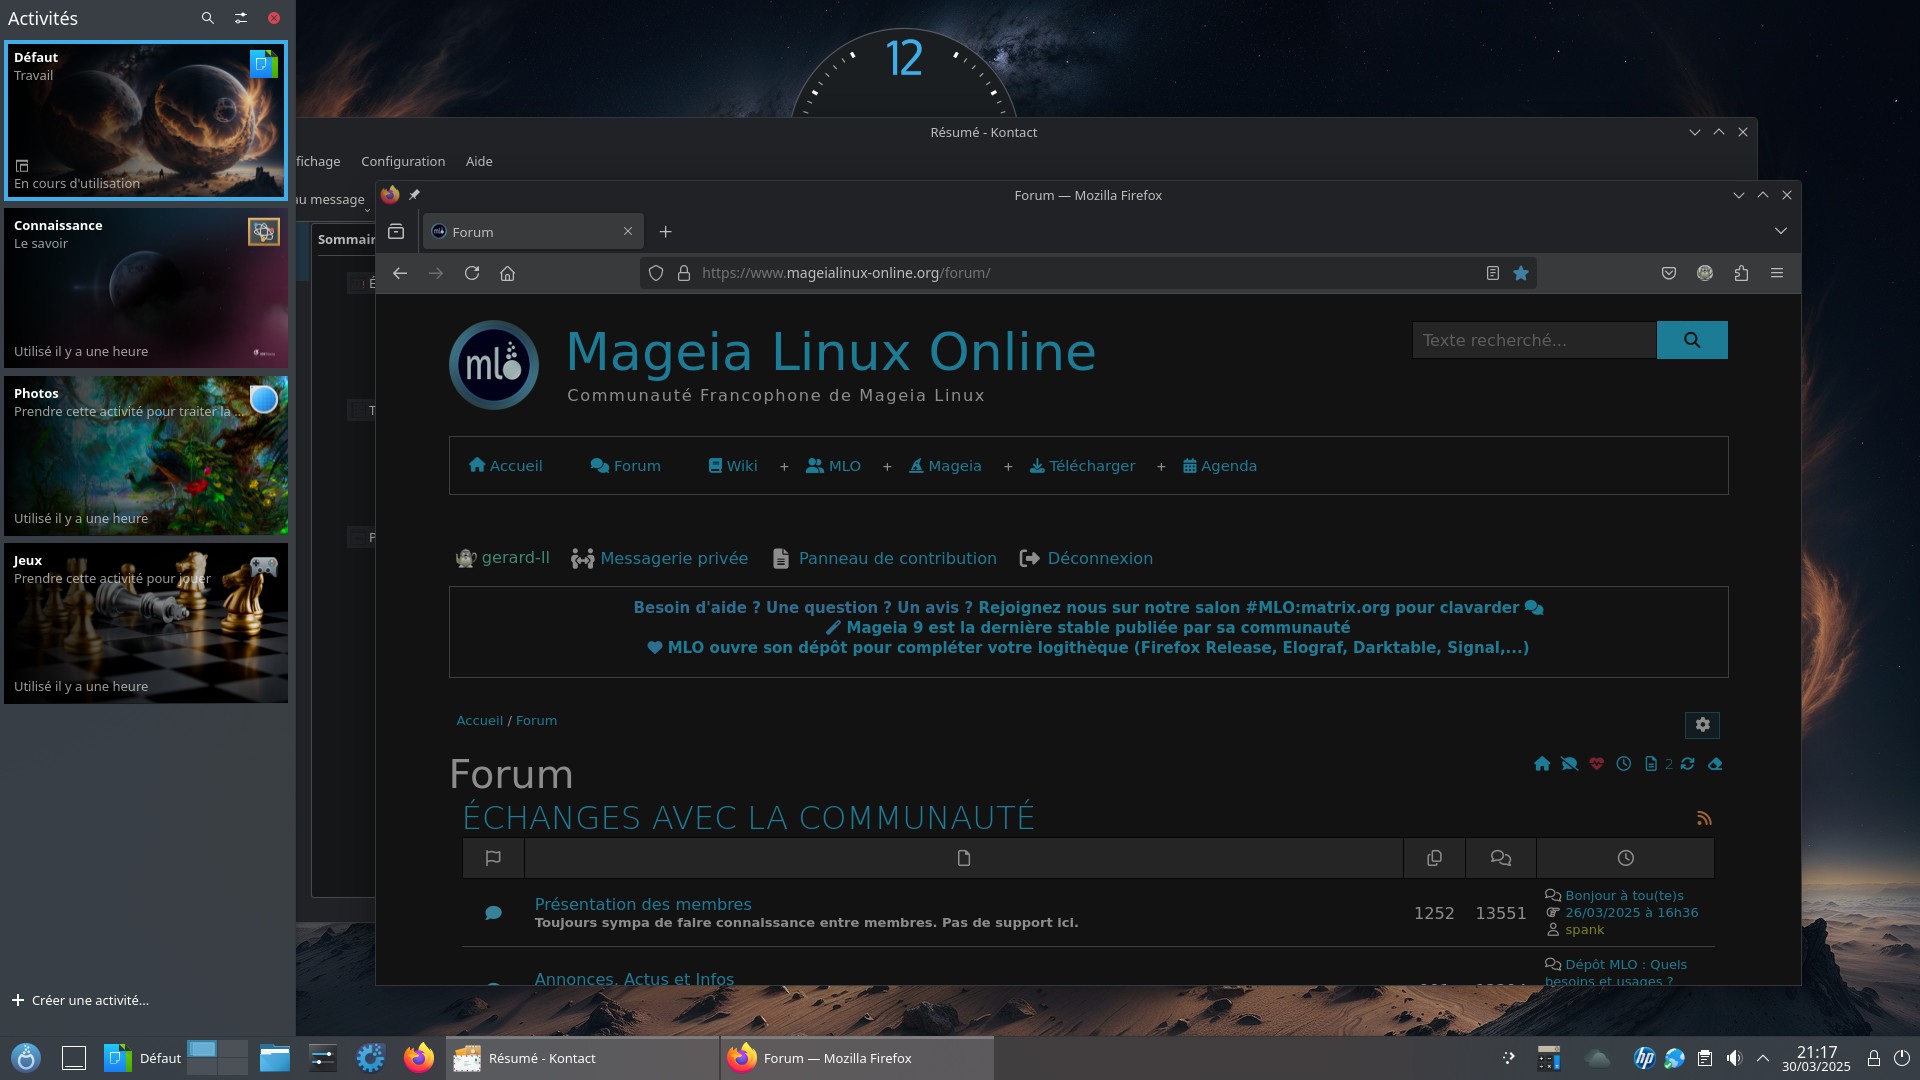Open the Pocket save icon

(x=1669, y=273)
